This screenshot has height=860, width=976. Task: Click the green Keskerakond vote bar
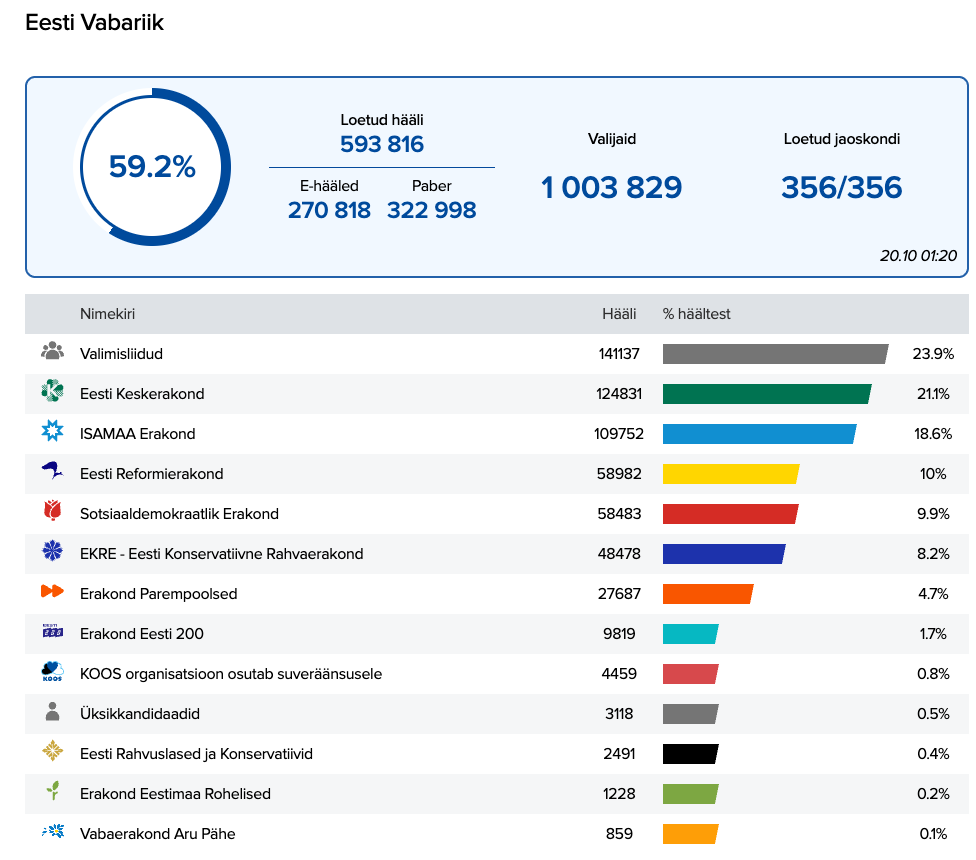[766, 394]
